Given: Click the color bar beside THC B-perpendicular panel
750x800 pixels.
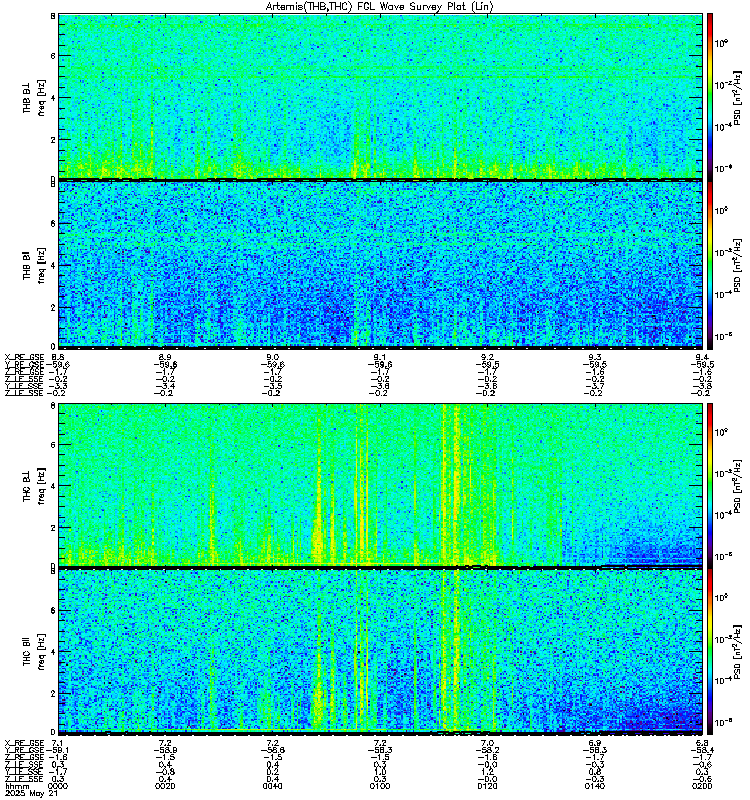Looking at the screenshot, I should [710, 485].
